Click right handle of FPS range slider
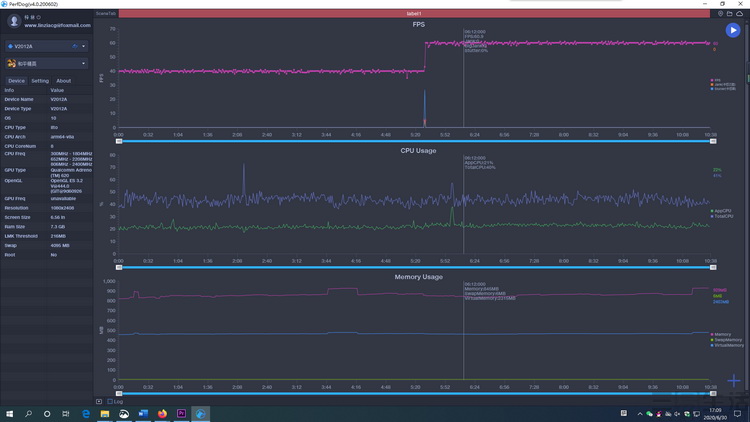Image resolution: width=750 pixels, height=422 pixels. click(713, 141)
